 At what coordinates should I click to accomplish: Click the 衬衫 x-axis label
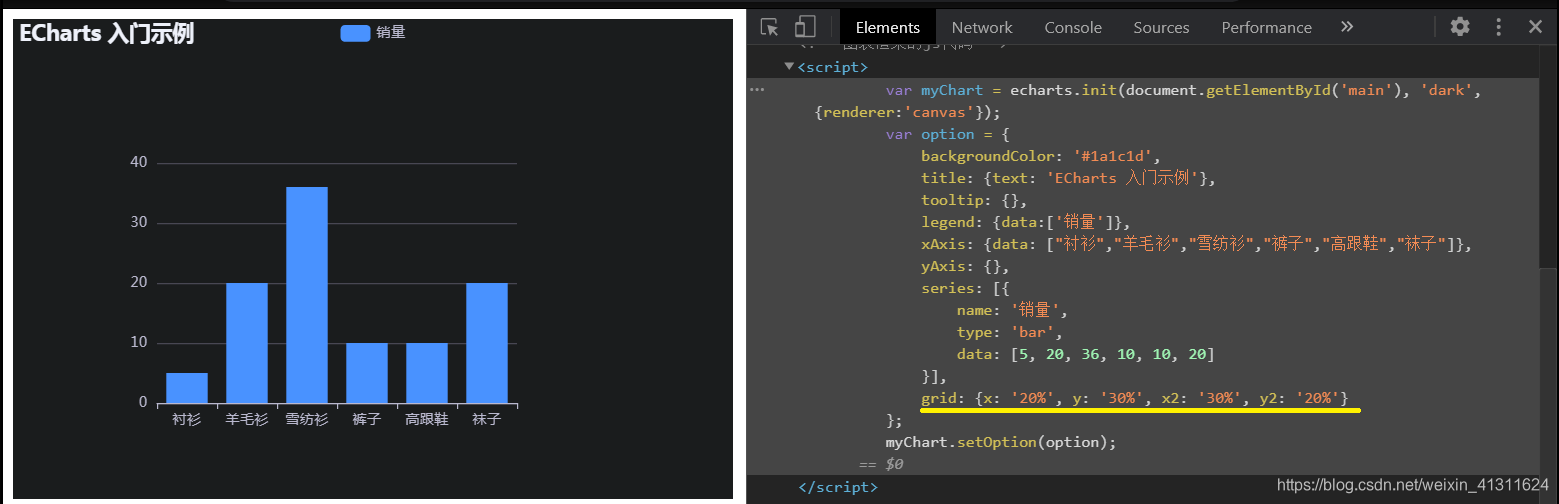pos(187,420)
